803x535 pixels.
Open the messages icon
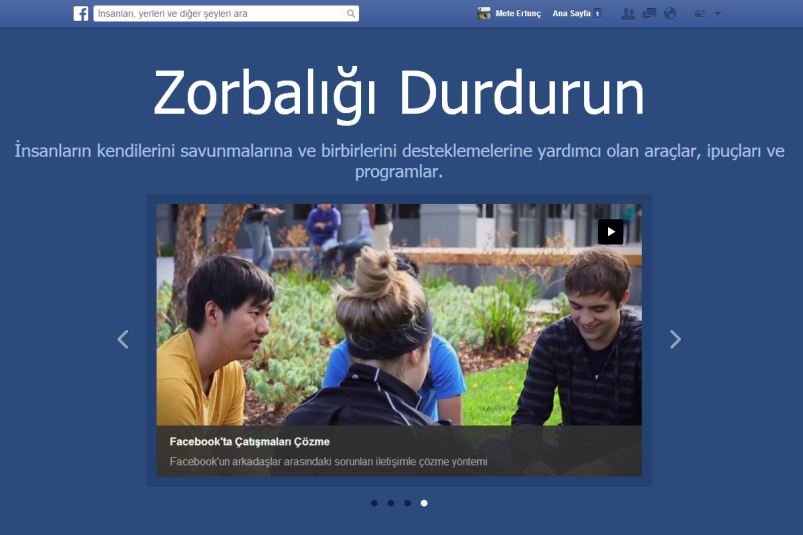click(649, 14)
